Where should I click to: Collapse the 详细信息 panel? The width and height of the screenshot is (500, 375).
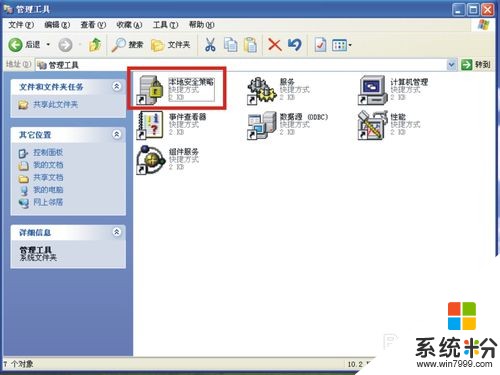[x=116, y=232]
